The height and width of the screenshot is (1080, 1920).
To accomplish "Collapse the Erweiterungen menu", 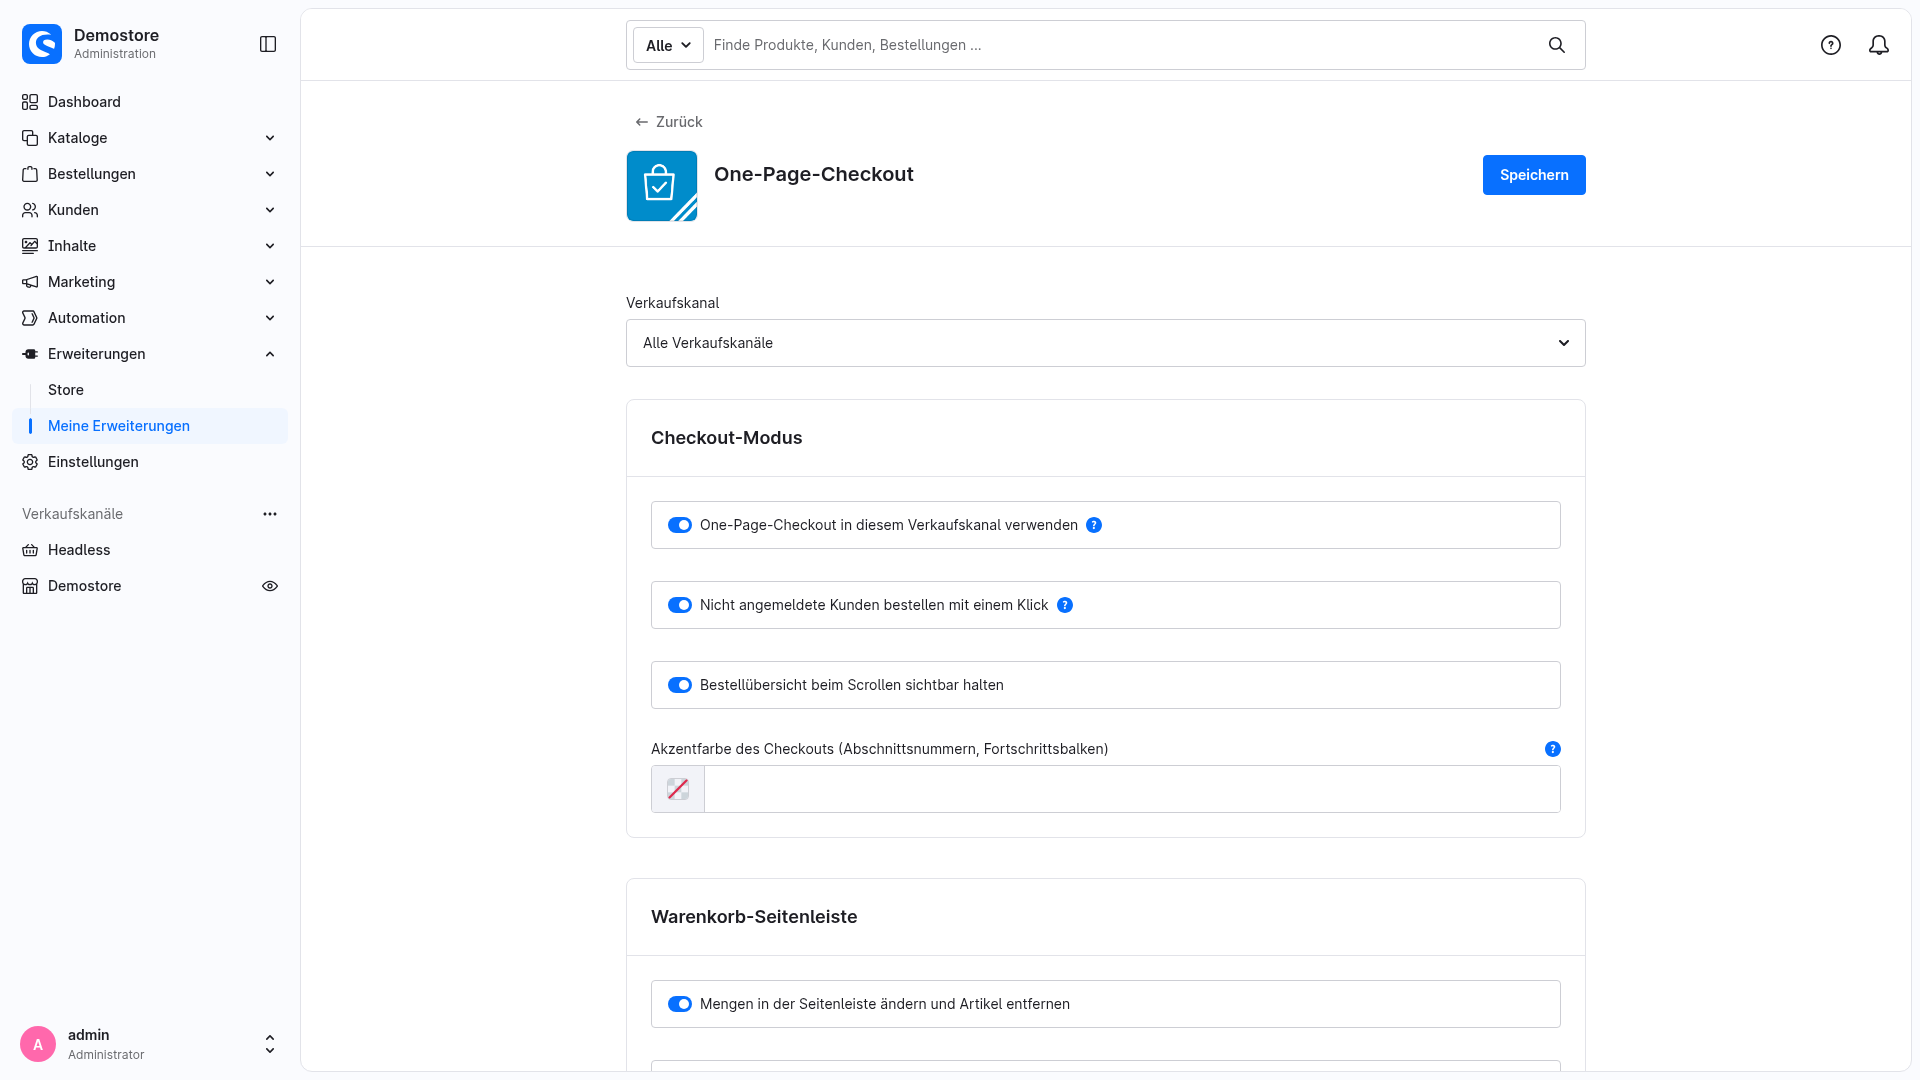I will point(150,354).
